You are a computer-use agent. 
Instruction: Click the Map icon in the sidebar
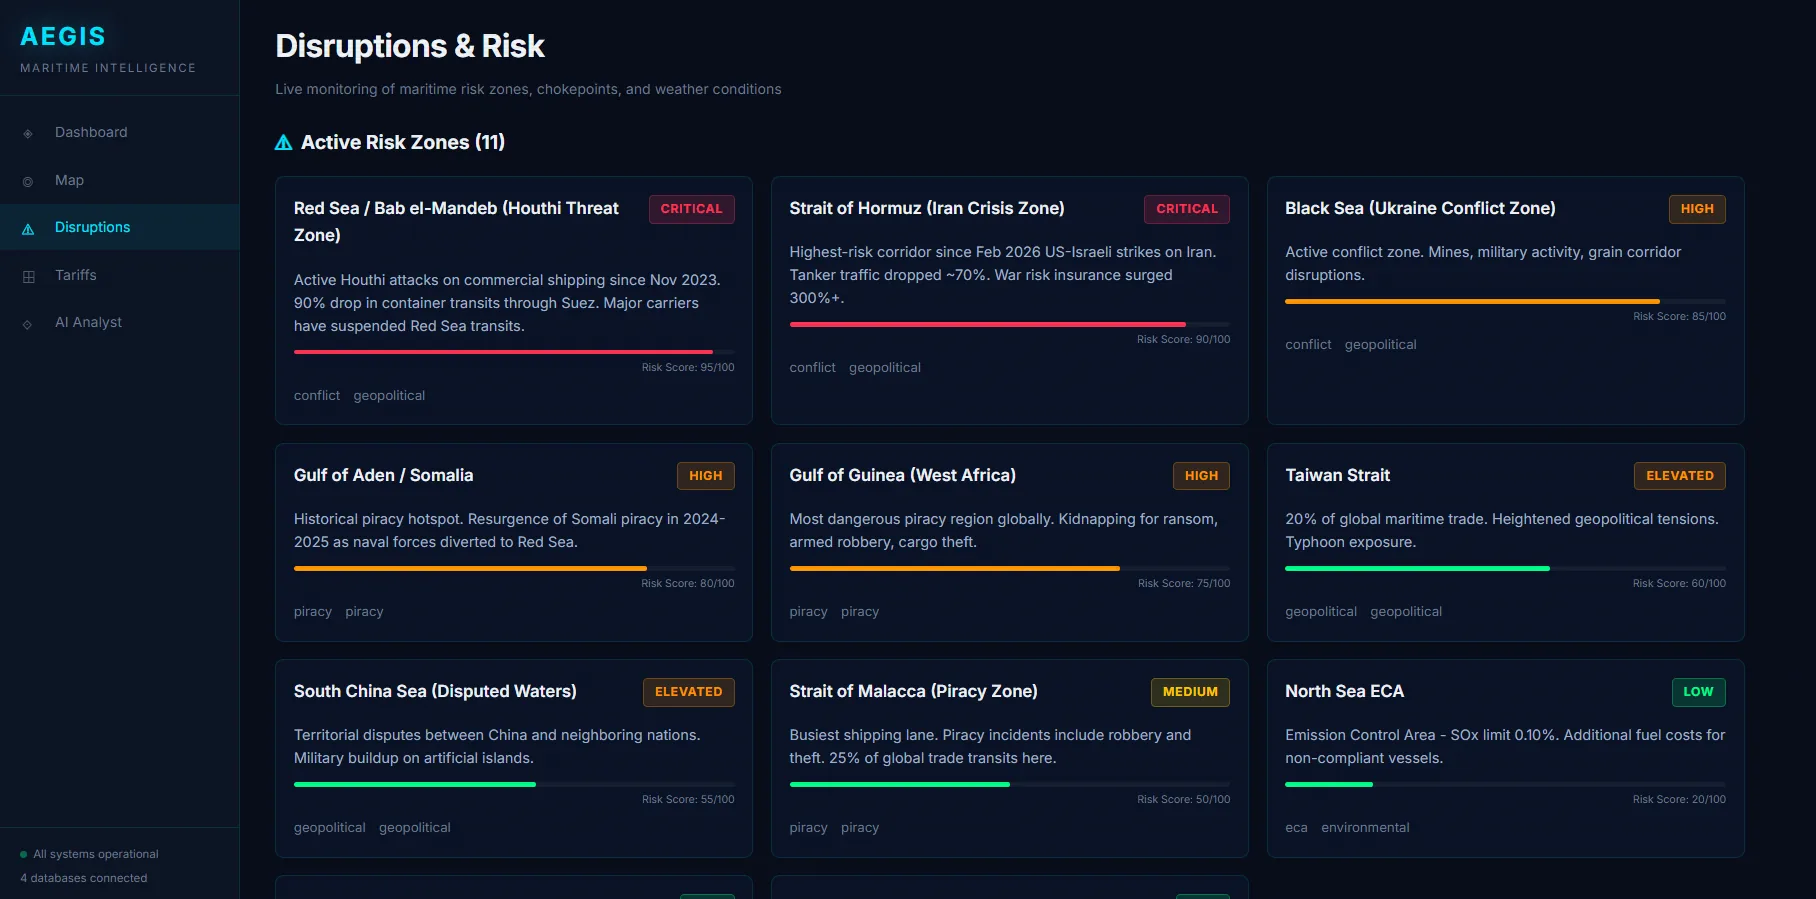click(28, 181)
